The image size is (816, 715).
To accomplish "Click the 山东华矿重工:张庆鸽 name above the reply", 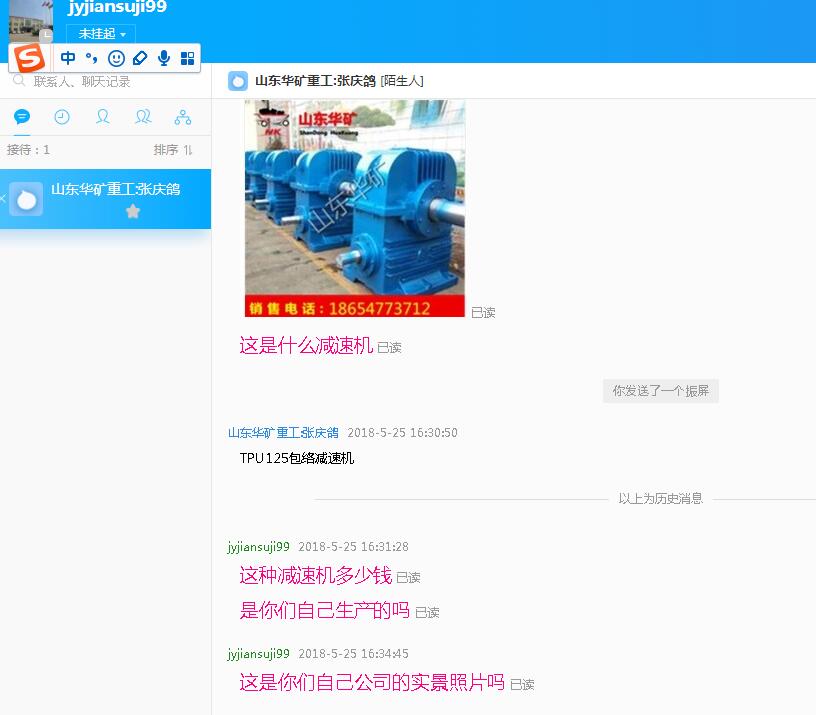I will click(x=283, y=434).
